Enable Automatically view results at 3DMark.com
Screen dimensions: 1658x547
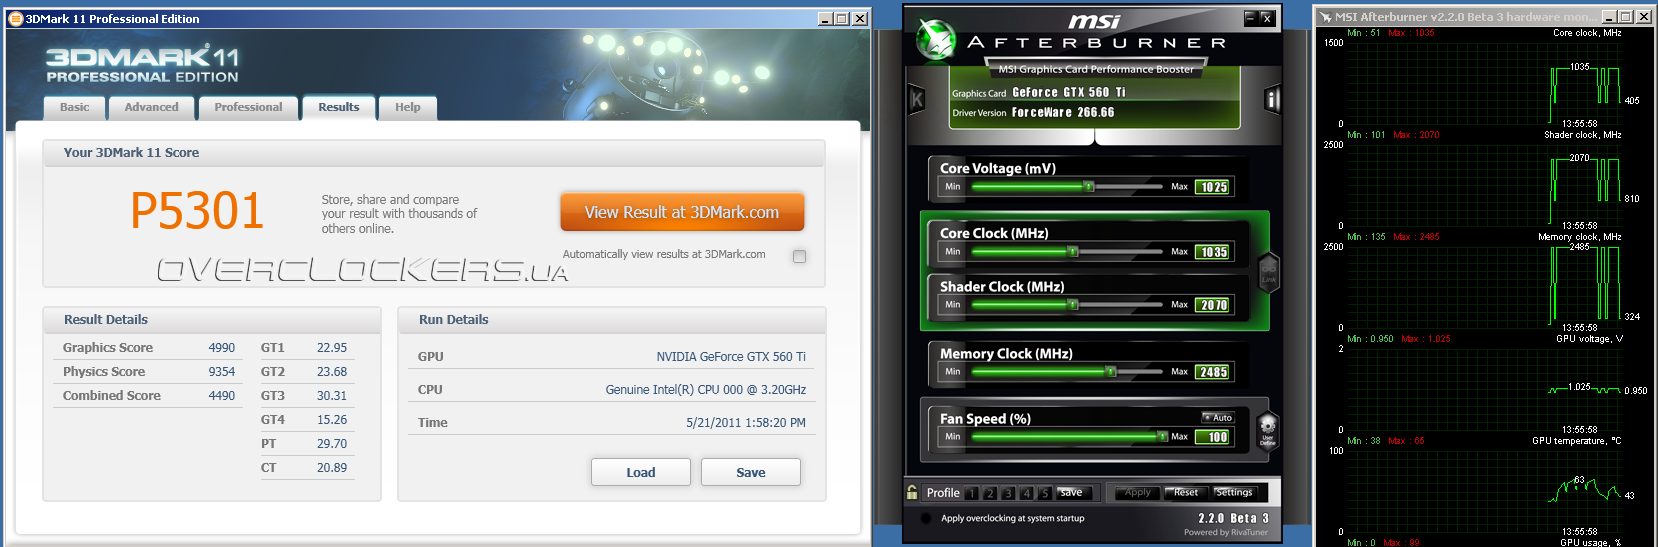click(x=799, y=256)
